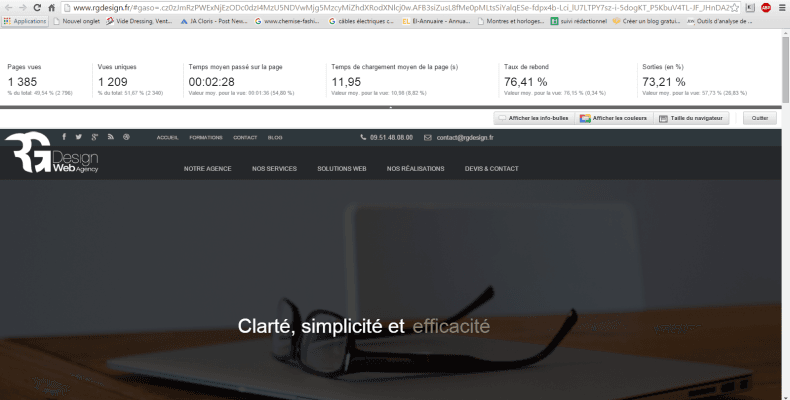Click the Clarté, simplicité et efficacité headline
The image size is (790, 400).
pos(364,326)
